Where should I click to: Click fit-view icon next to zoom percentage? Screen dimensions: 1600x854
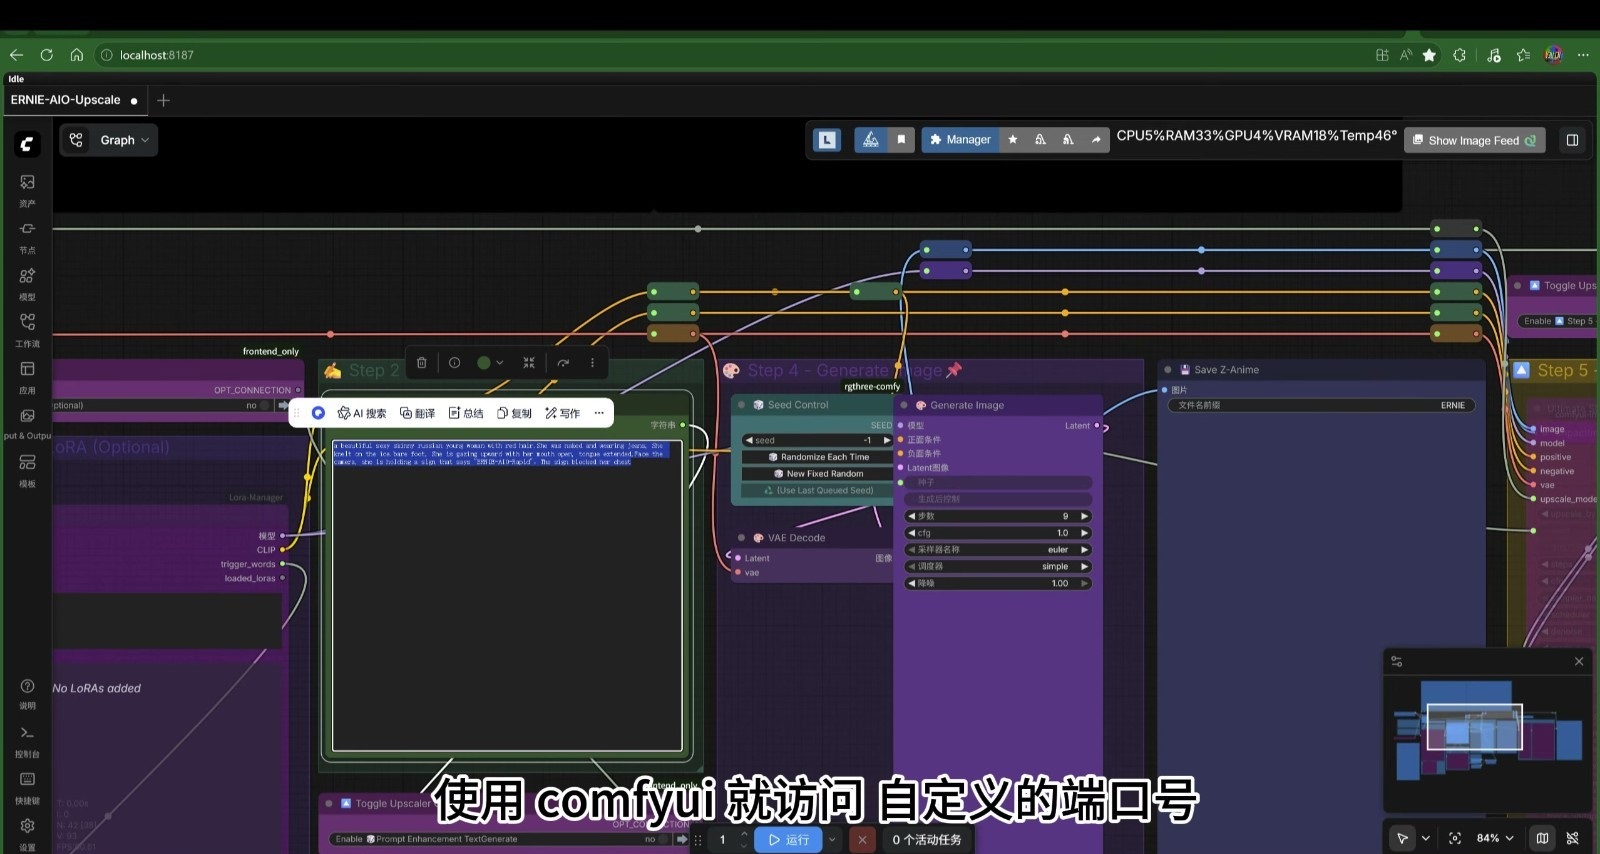click(x=1455, y=838)
